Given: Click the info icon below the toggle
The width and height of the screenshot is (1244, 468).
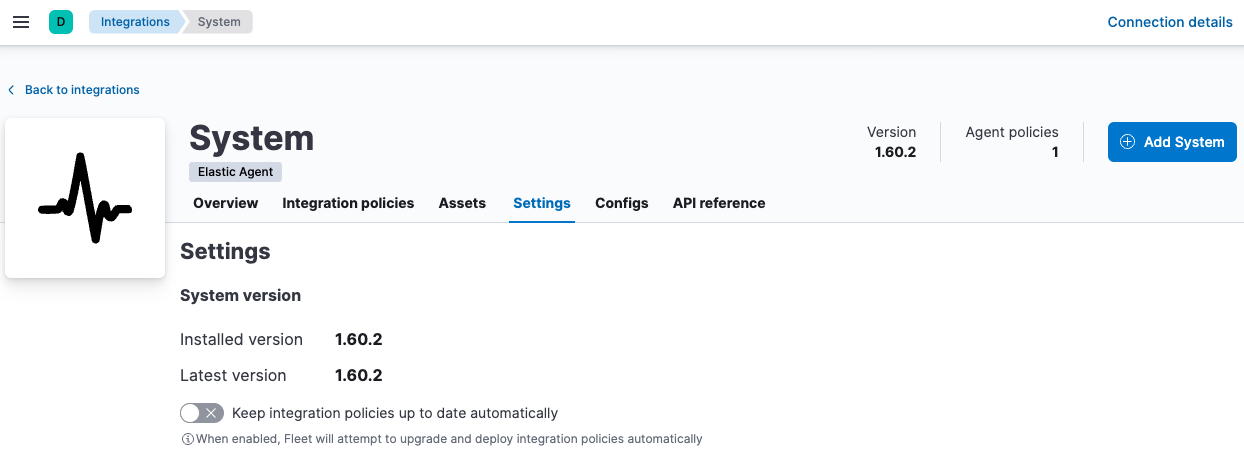Looking at the screenshot, I should click(187, 439).
